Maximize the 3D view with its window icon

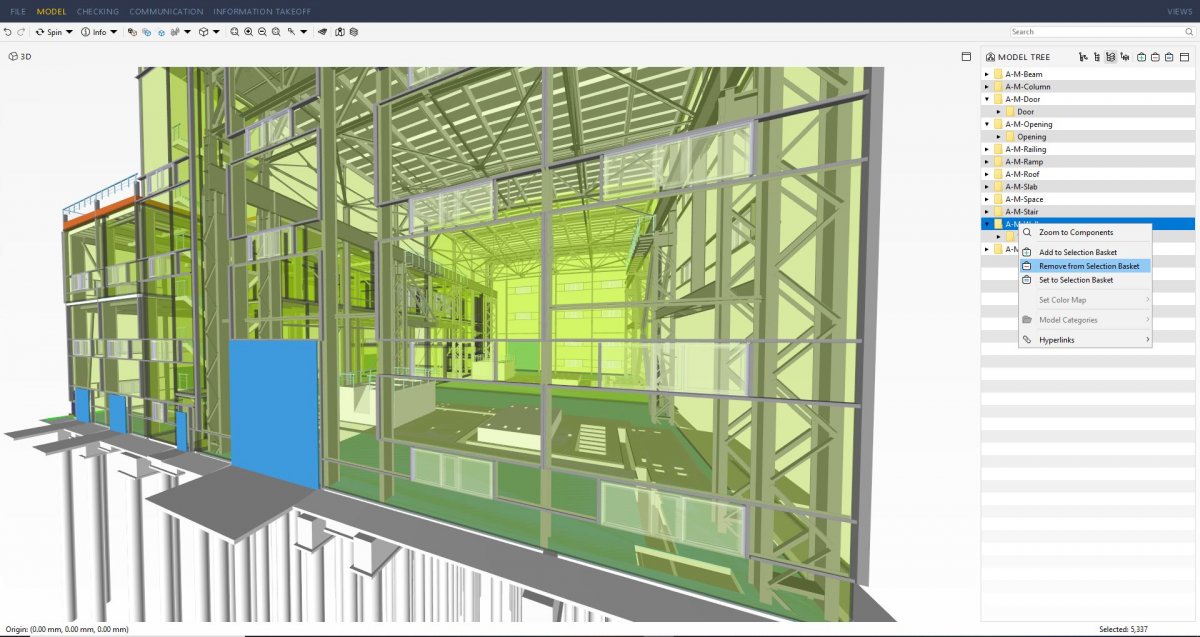(x=966, y=57)
